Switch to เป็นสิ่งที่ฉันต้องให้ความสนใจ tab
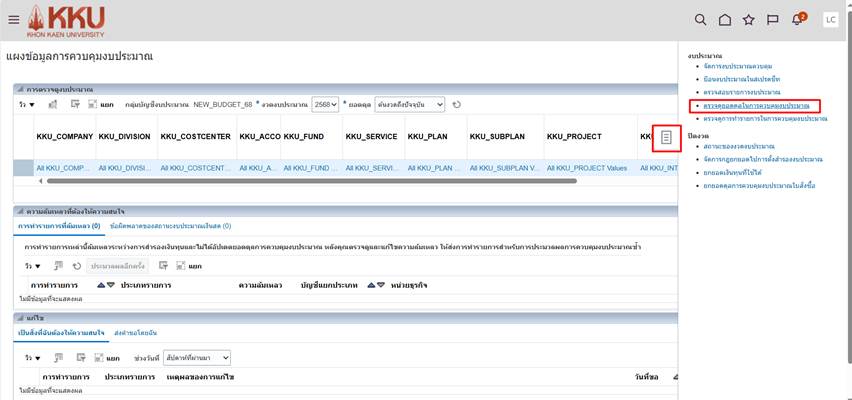The height and width of the screenshot is (400, 852). 61,332
